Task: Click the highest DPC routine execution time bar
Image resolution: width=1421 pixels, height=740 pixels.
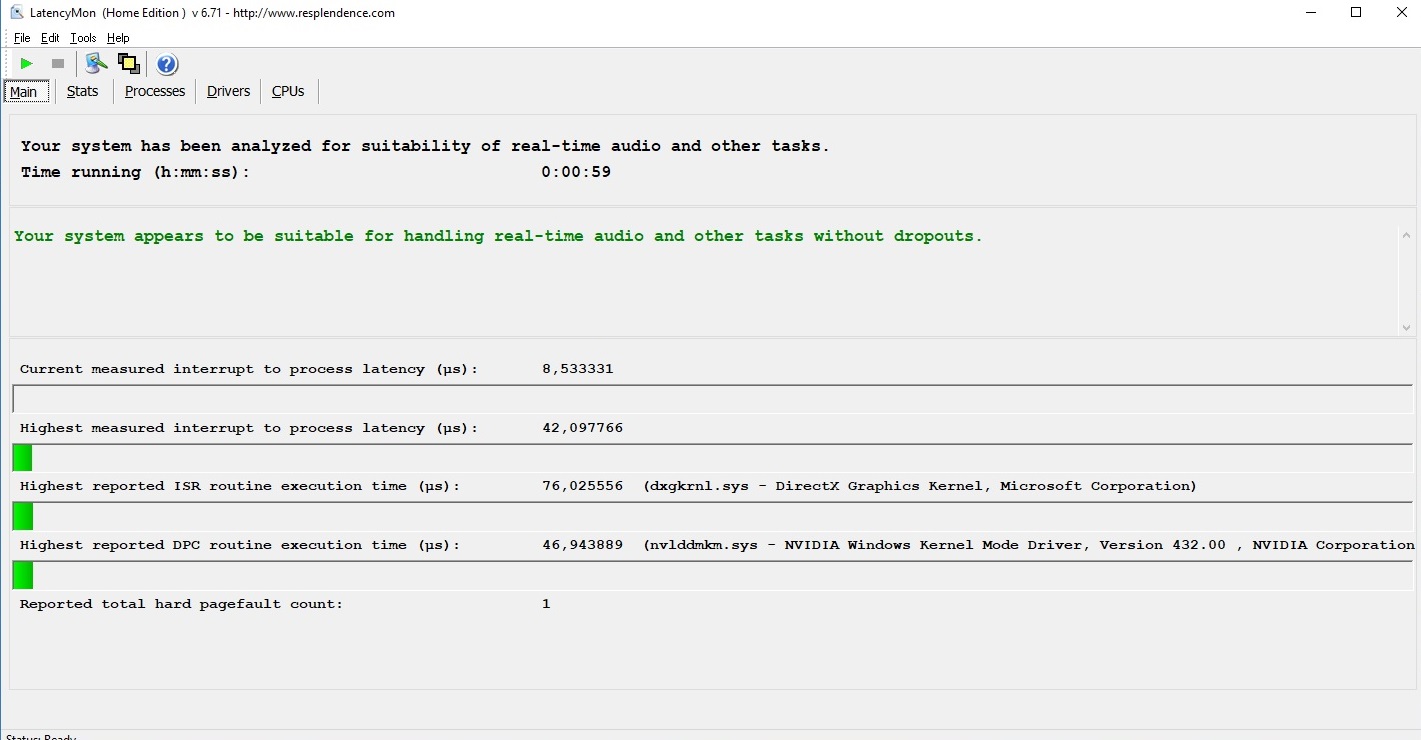Action: point(712,575)
